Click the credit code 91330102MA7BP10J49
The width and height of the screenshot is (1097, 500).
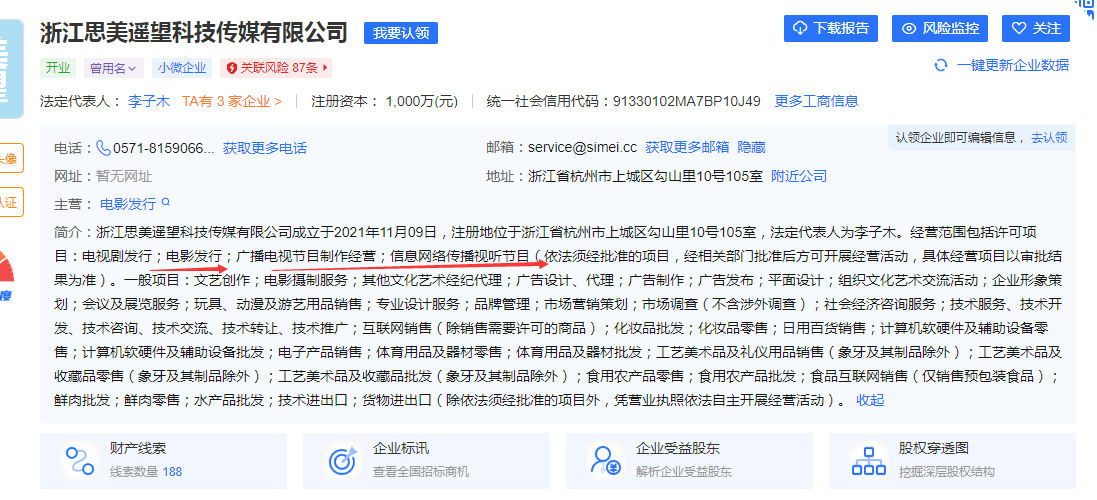[x=686, y=101]
